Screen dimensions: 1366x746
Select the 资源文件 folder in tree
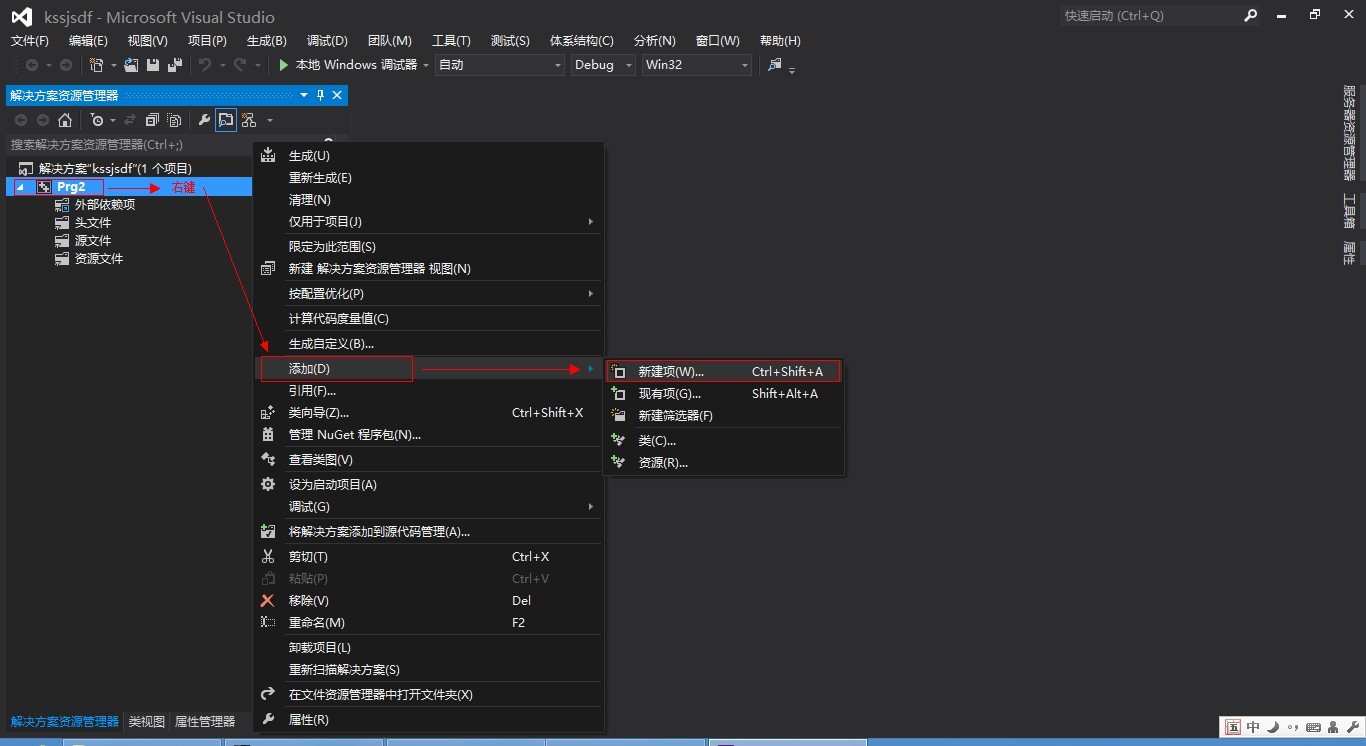pyautogui.click(x=99, y=259)
